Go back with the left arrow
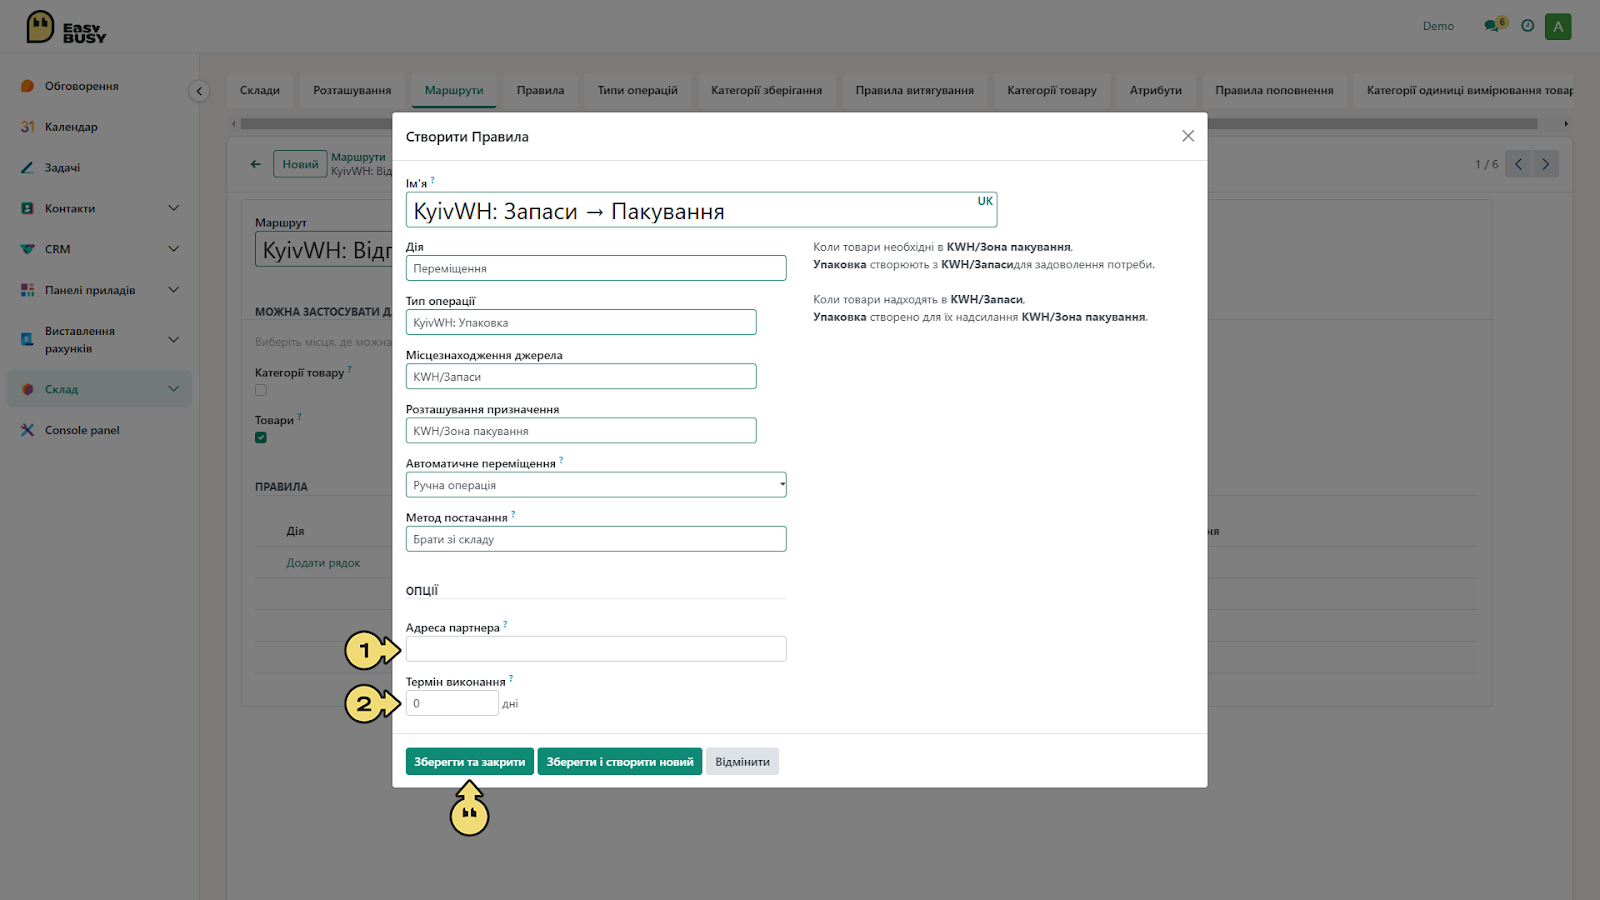This screenshot has width=1600, height=900. 255,164
